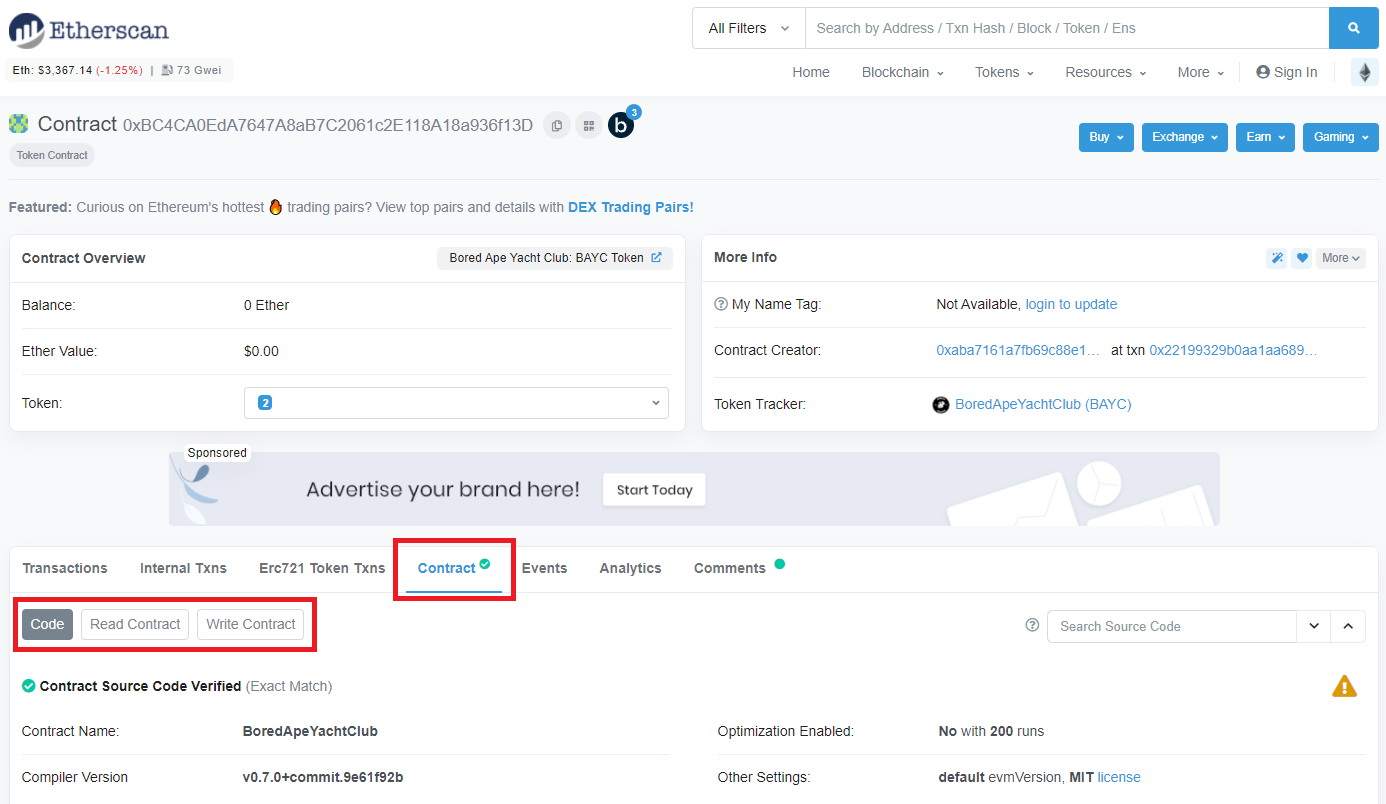Open BoredApeYachtClub (BAYC) token tracker link
Screen dimensions: 1386x804
point(1043,404)
